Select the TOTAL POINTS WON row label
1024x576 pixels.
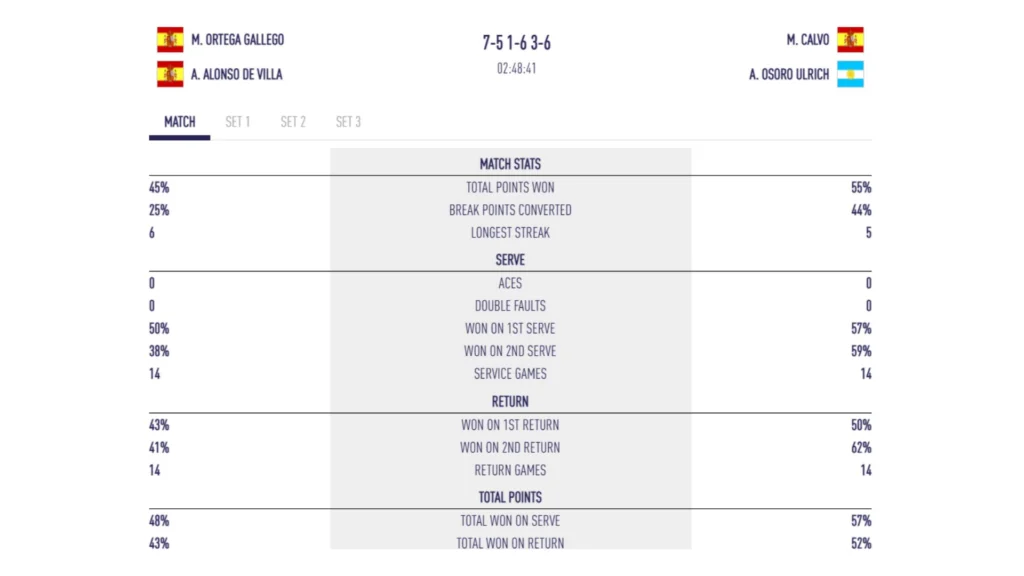(510, 187)
